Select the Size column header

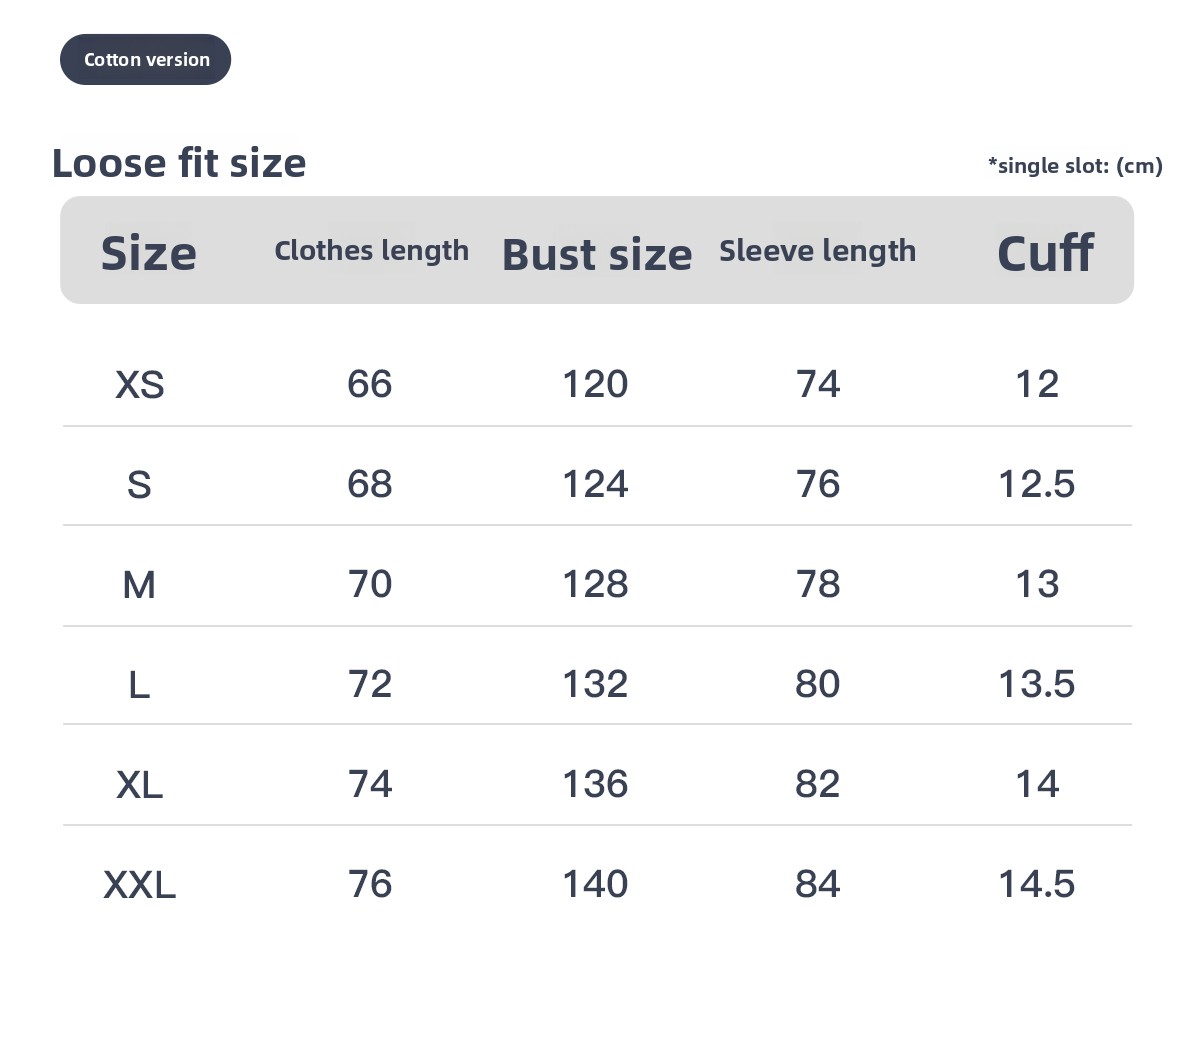pos(148,253)
